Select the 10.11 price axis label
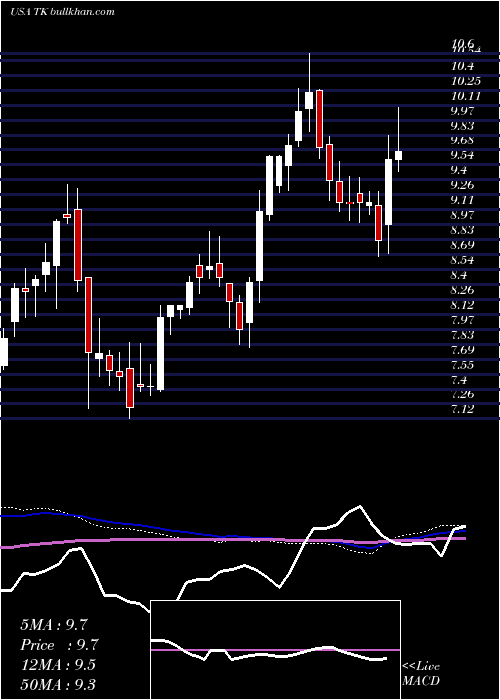This screenshot has width=500, height=700. 466,96
